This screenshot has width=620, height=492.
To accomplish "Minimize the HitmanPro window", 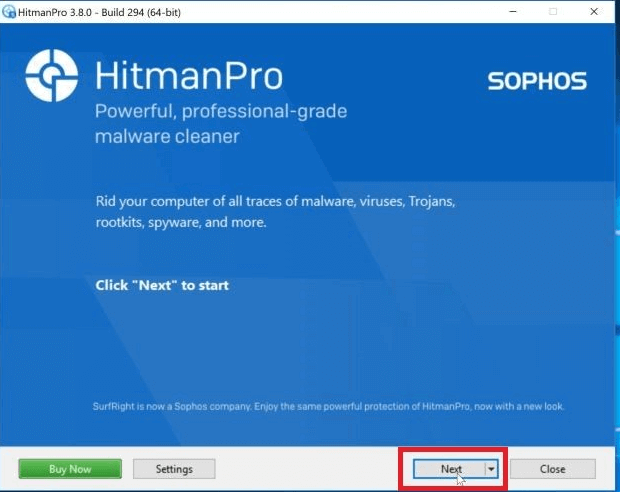I will click(x=513, y=12).
